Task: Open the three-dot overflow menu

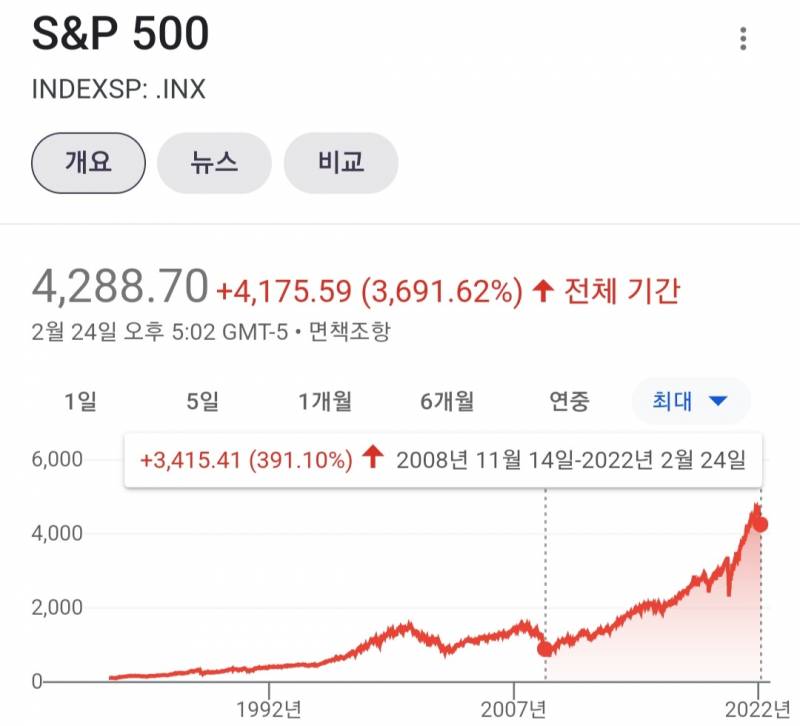Action: (x=743, y=38)
